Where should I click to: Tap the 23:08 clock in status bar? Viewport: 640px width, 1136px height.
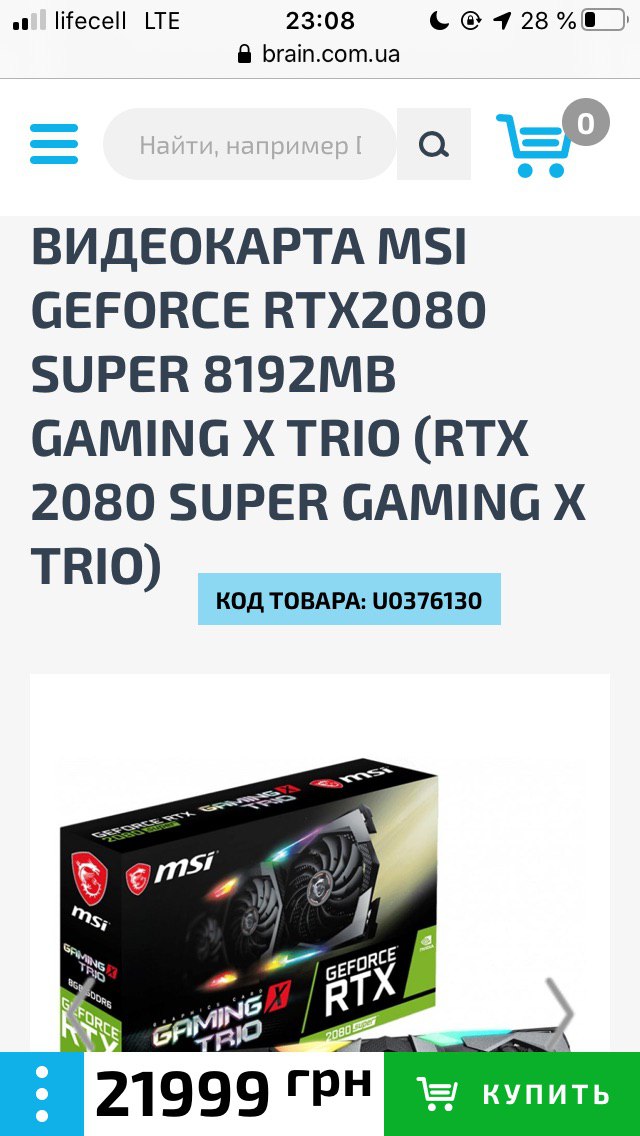tap(320, 20)
